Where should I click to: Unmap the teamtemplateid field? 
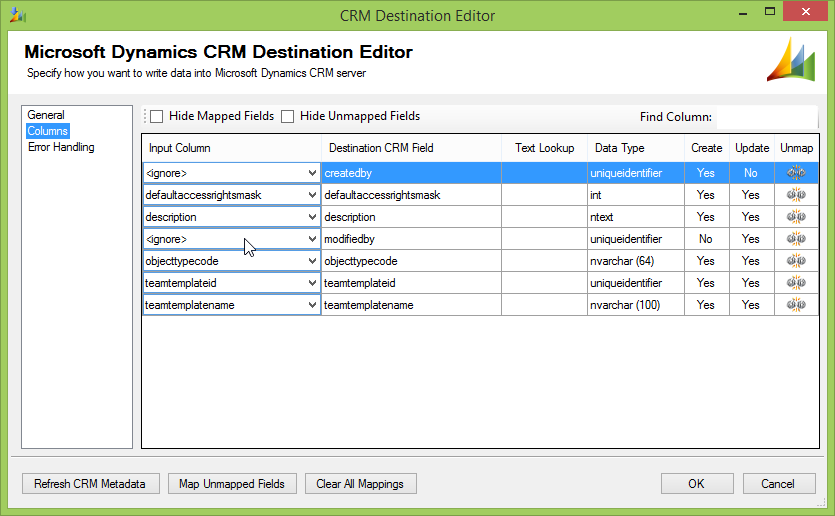click(x=796, y=283)
